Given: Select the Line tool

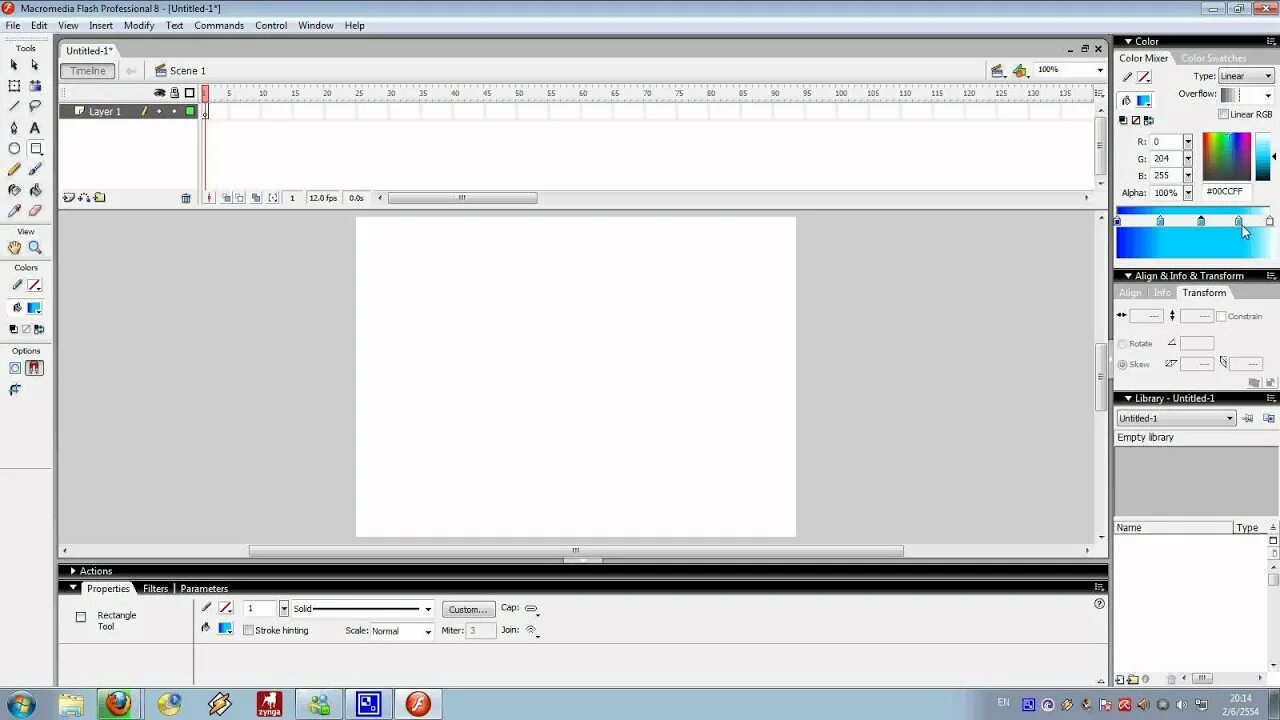Looking at the screenshot, I should (x=14, y=106).
